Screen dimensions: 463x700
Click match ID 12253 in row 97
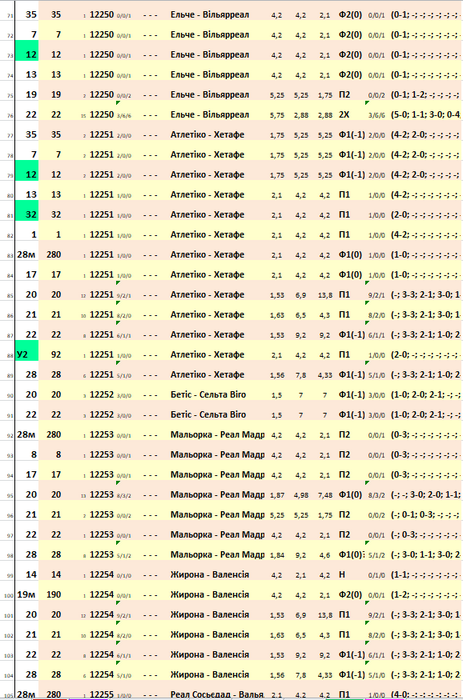point(102,535)
